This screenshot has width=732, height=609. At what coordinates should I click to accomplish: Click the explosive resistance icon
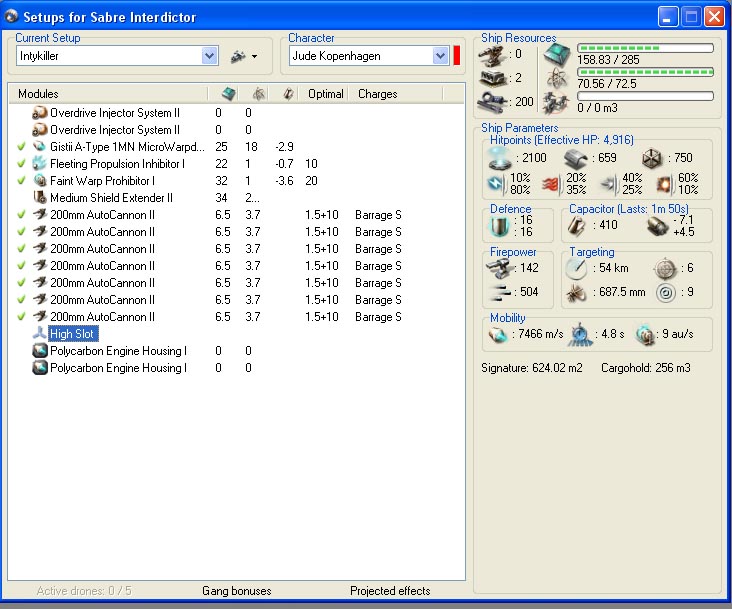[x=665, y=184]
